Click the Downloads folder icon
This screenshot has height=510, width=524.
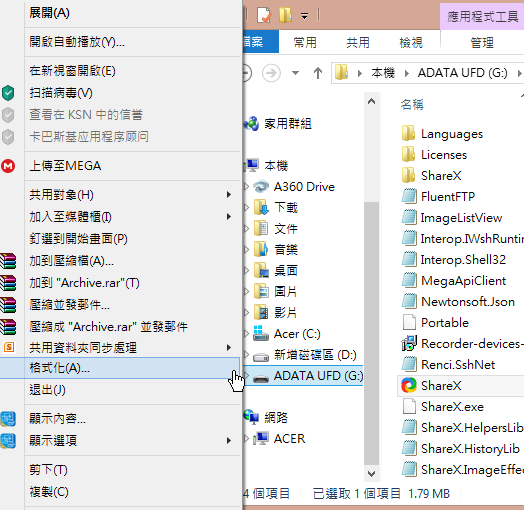click(x=261, y=208)
